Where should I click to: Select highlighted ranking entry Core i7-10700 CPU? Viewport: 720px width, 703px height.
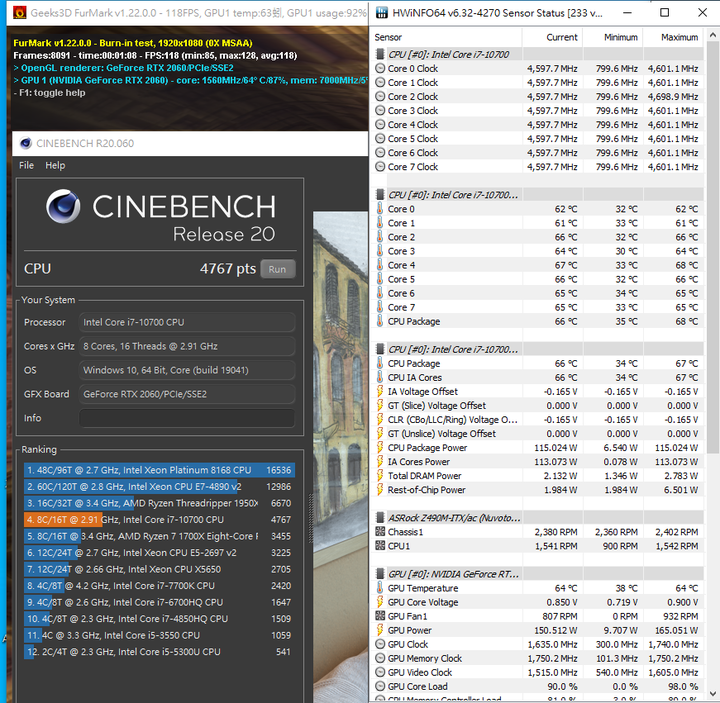(159, 520)
